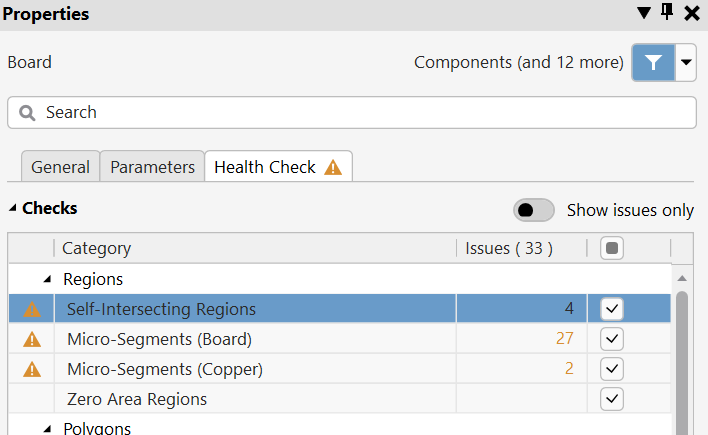Pin the Properties panel

pos(668,13)
